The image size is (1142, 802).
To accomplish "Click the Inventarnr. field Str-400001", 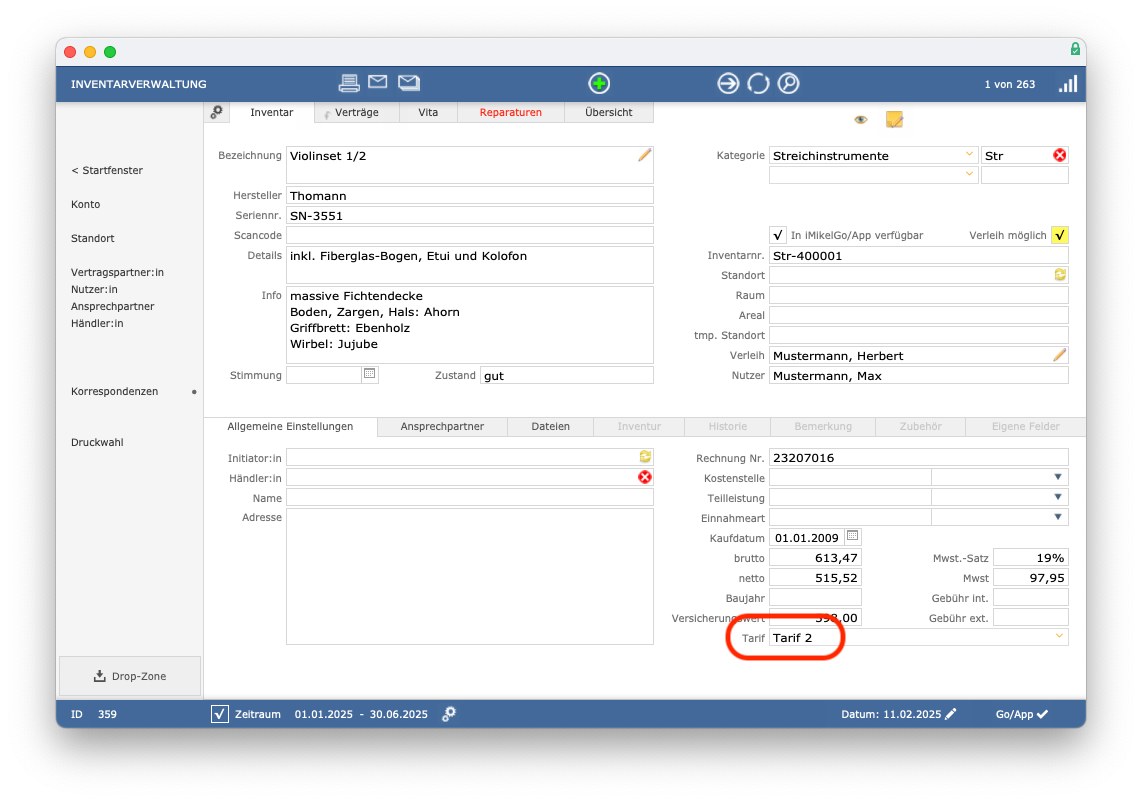I will coord(918,256).
